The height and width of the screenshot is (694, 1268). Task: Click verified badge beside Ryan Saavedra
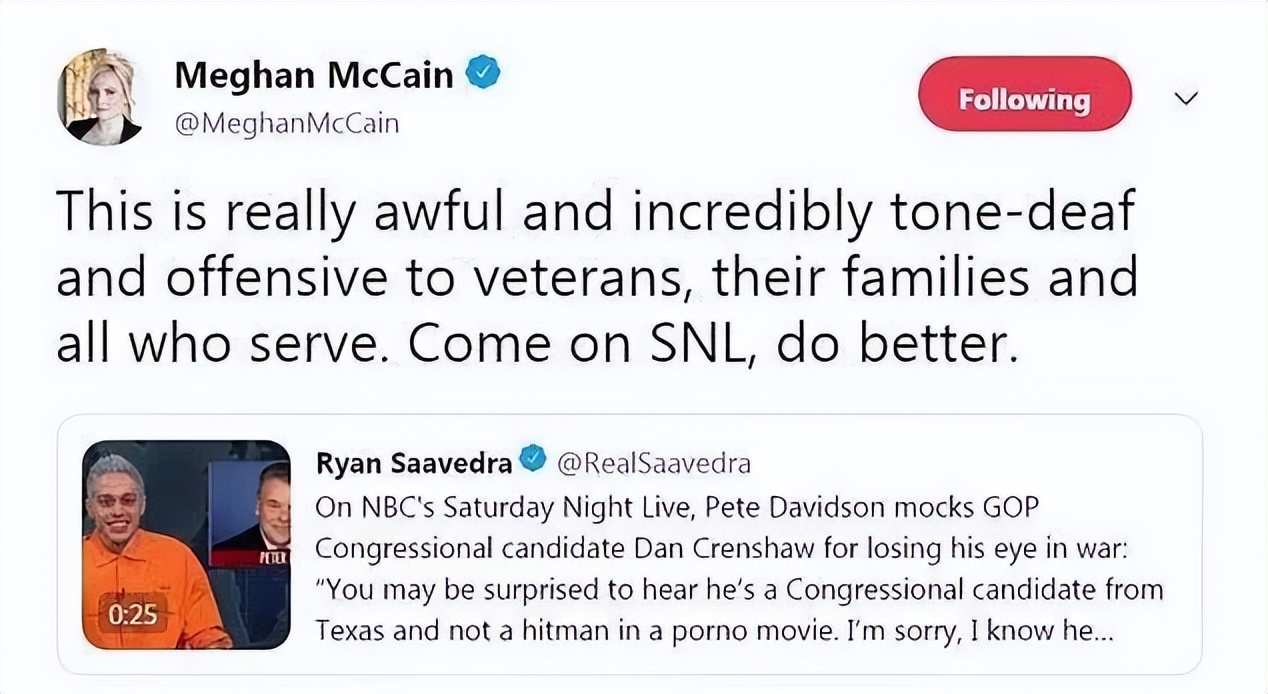(x=534, y=462)
